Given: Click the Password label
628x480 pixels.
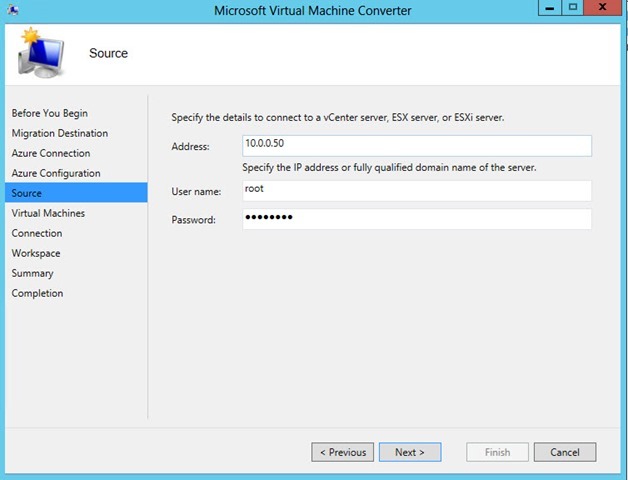Looking at the screenshot, I should [x=193, y=220].
